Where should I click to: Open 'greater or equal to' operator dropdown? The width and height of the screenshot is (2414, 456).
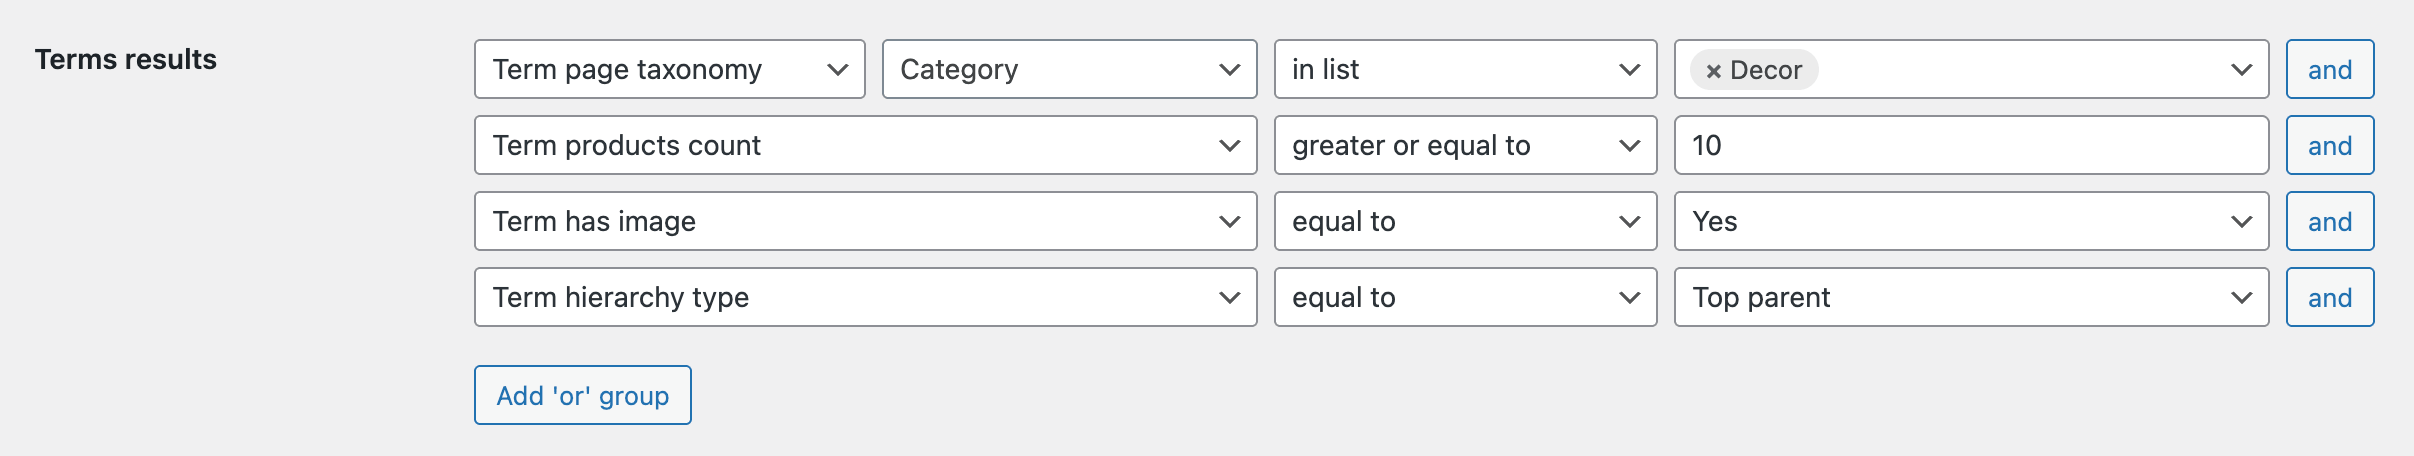pos(1464,145)
